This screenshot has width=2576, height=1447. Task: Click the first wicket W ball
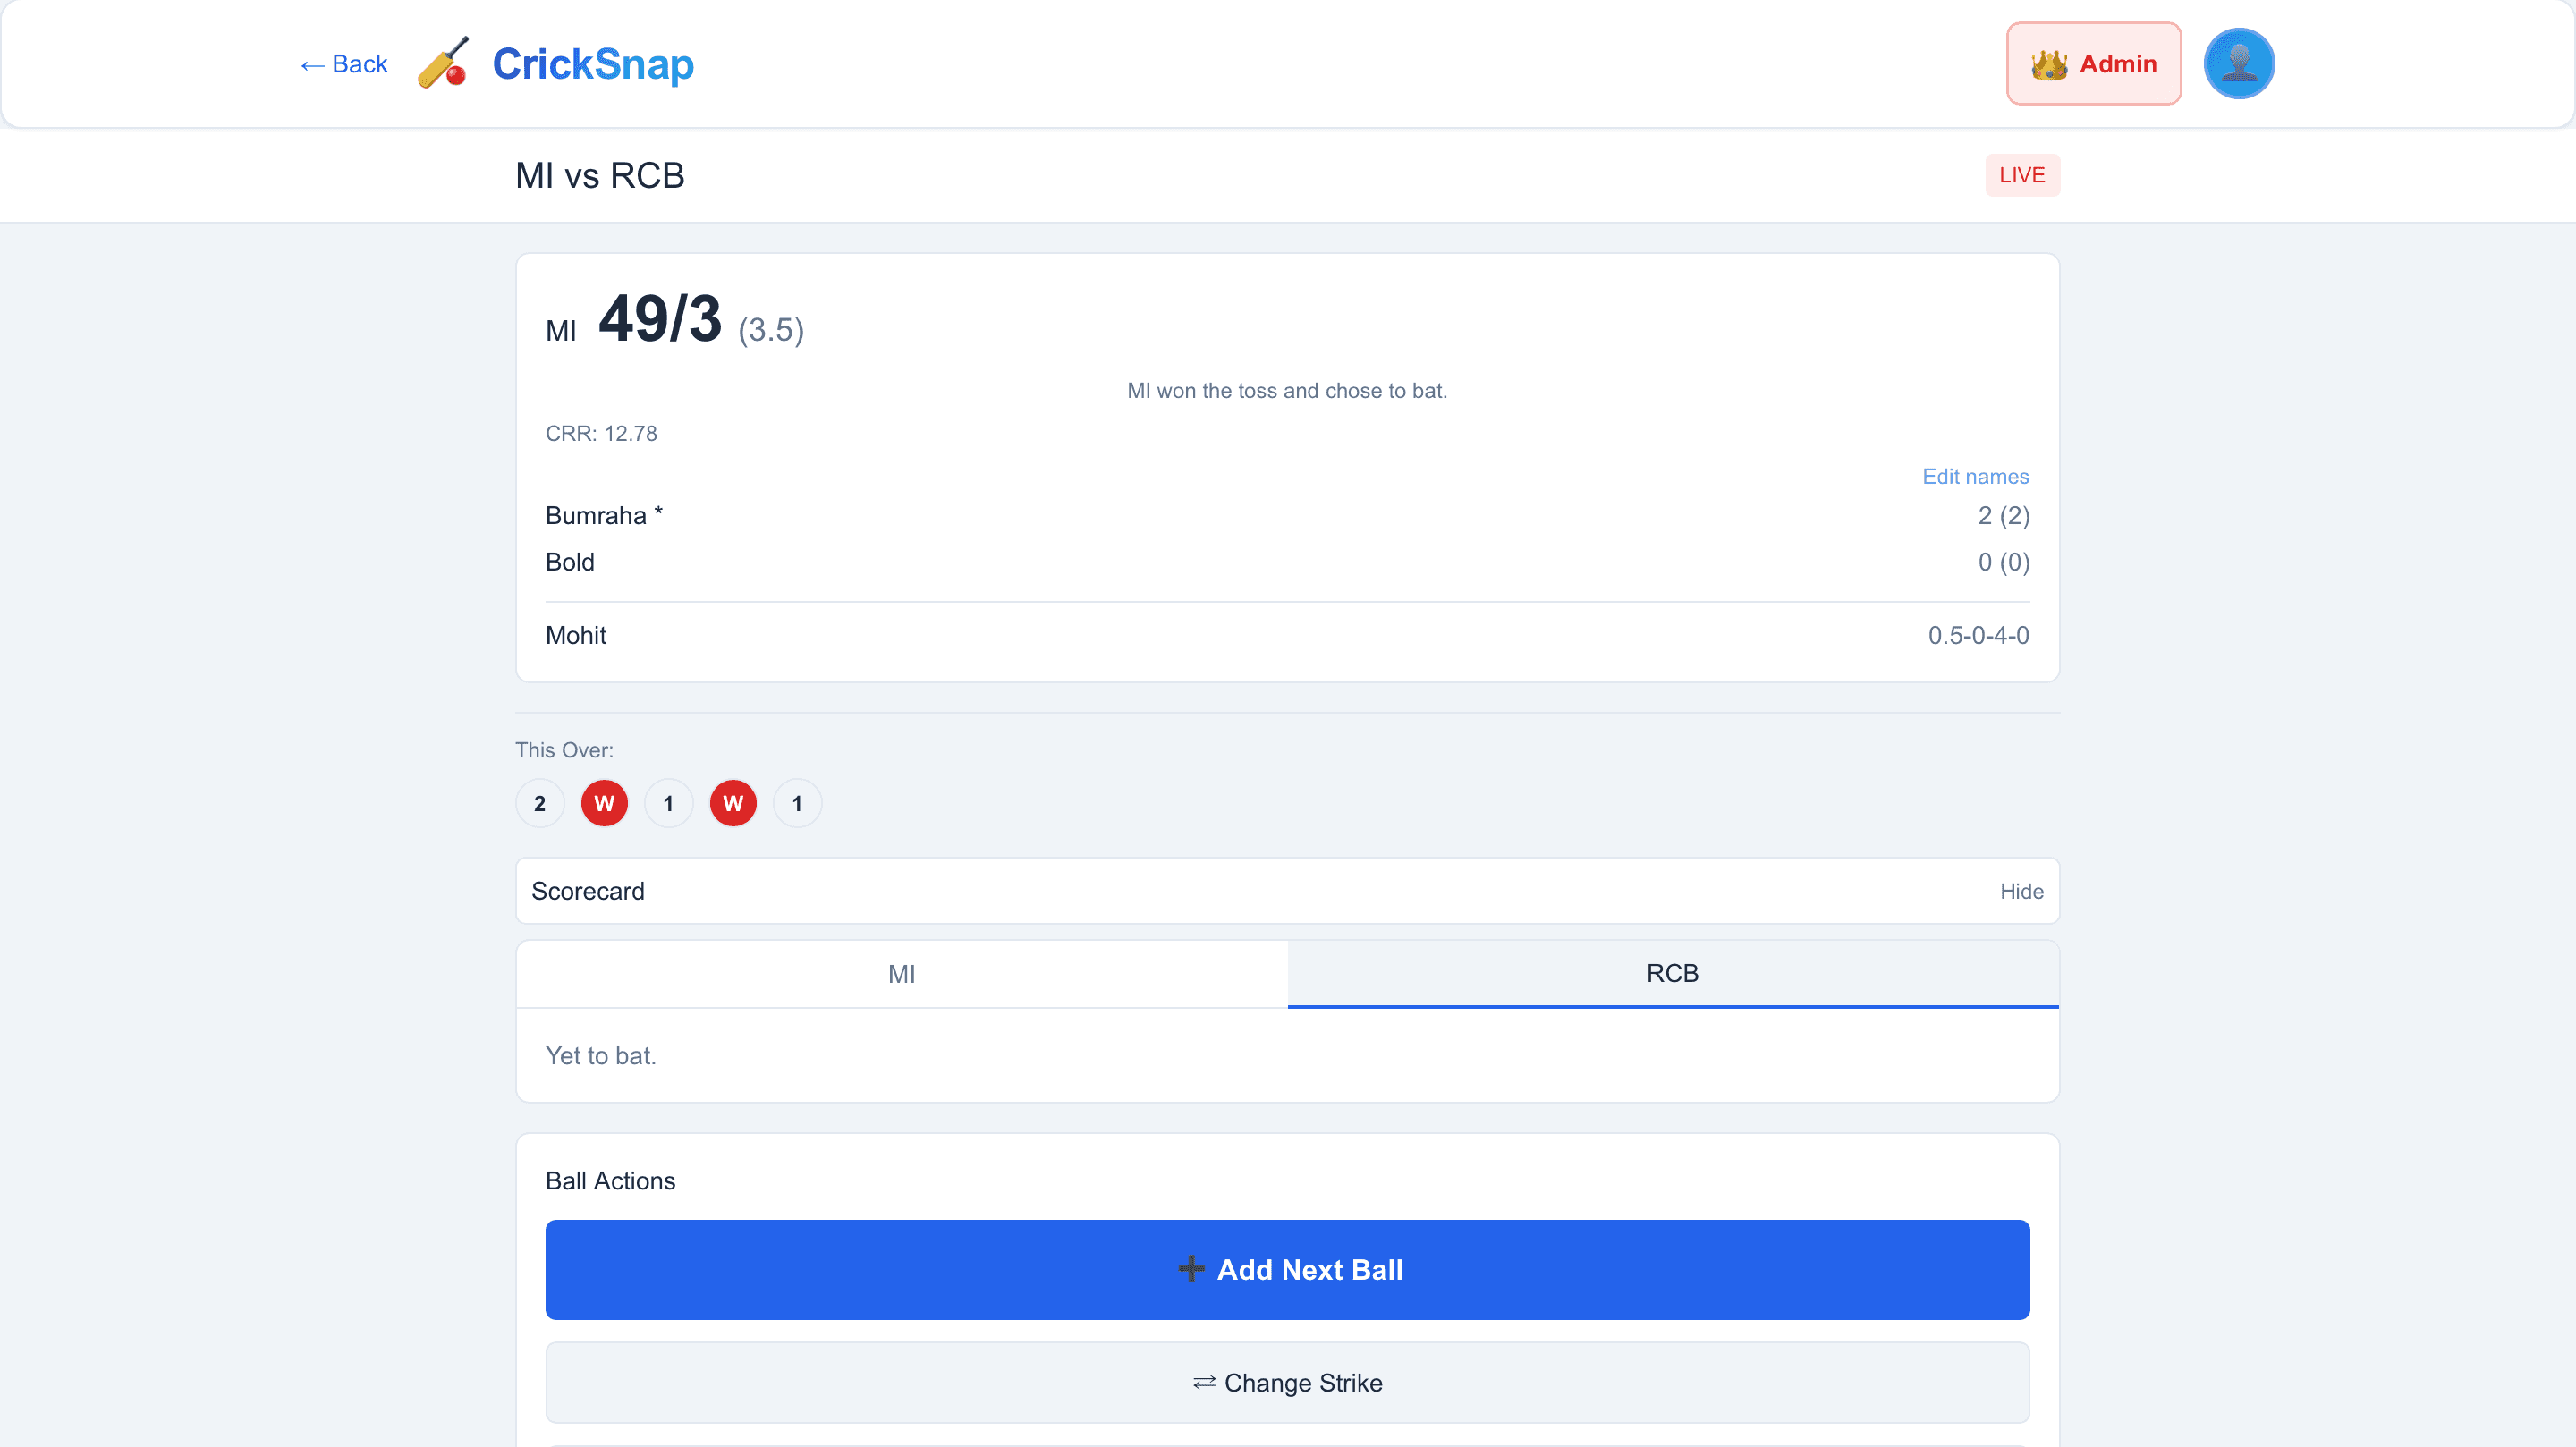click(x=604, y=803)
